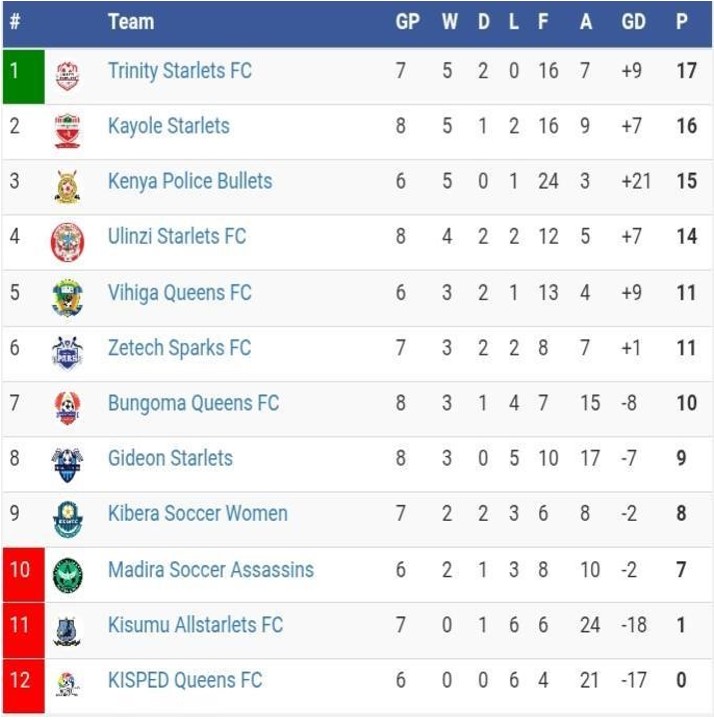Screen dimensions: 714x720
Task: Click the Kenya Police Bullets badge icon
Action: (x=67, y=185)
